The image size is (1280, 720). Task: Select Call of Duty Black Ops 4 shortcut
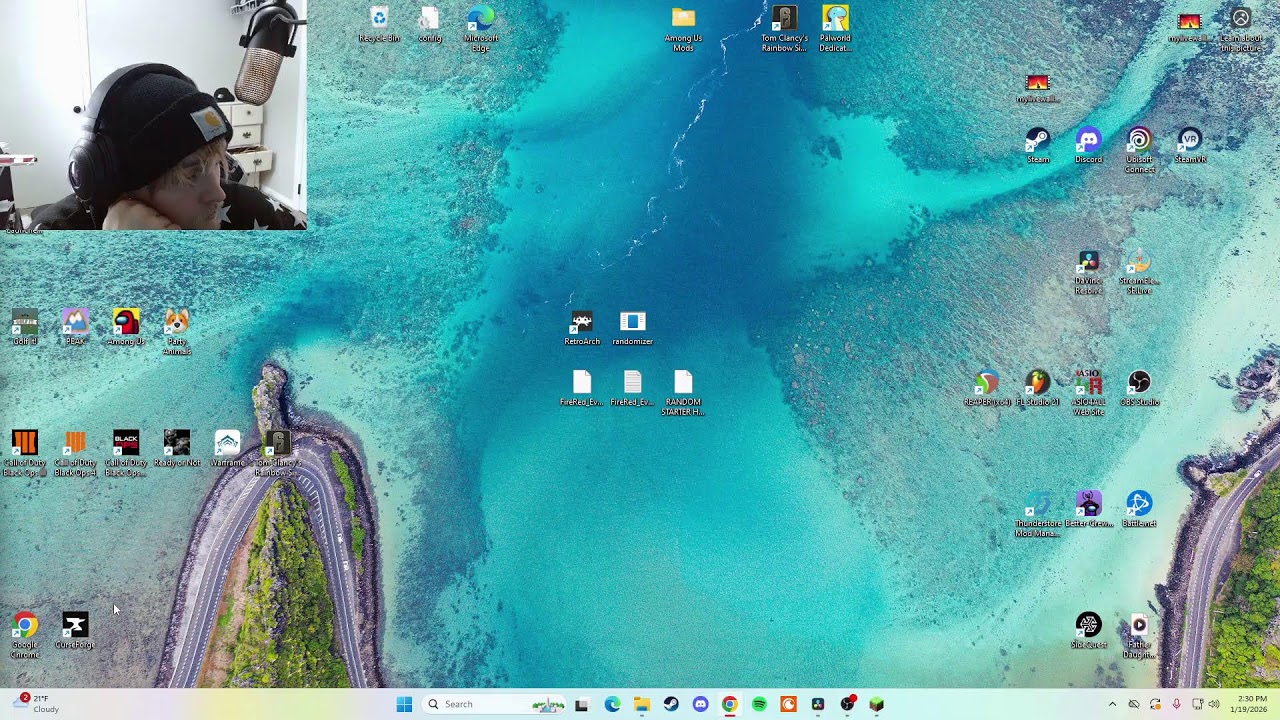click(x=75, y=453)
